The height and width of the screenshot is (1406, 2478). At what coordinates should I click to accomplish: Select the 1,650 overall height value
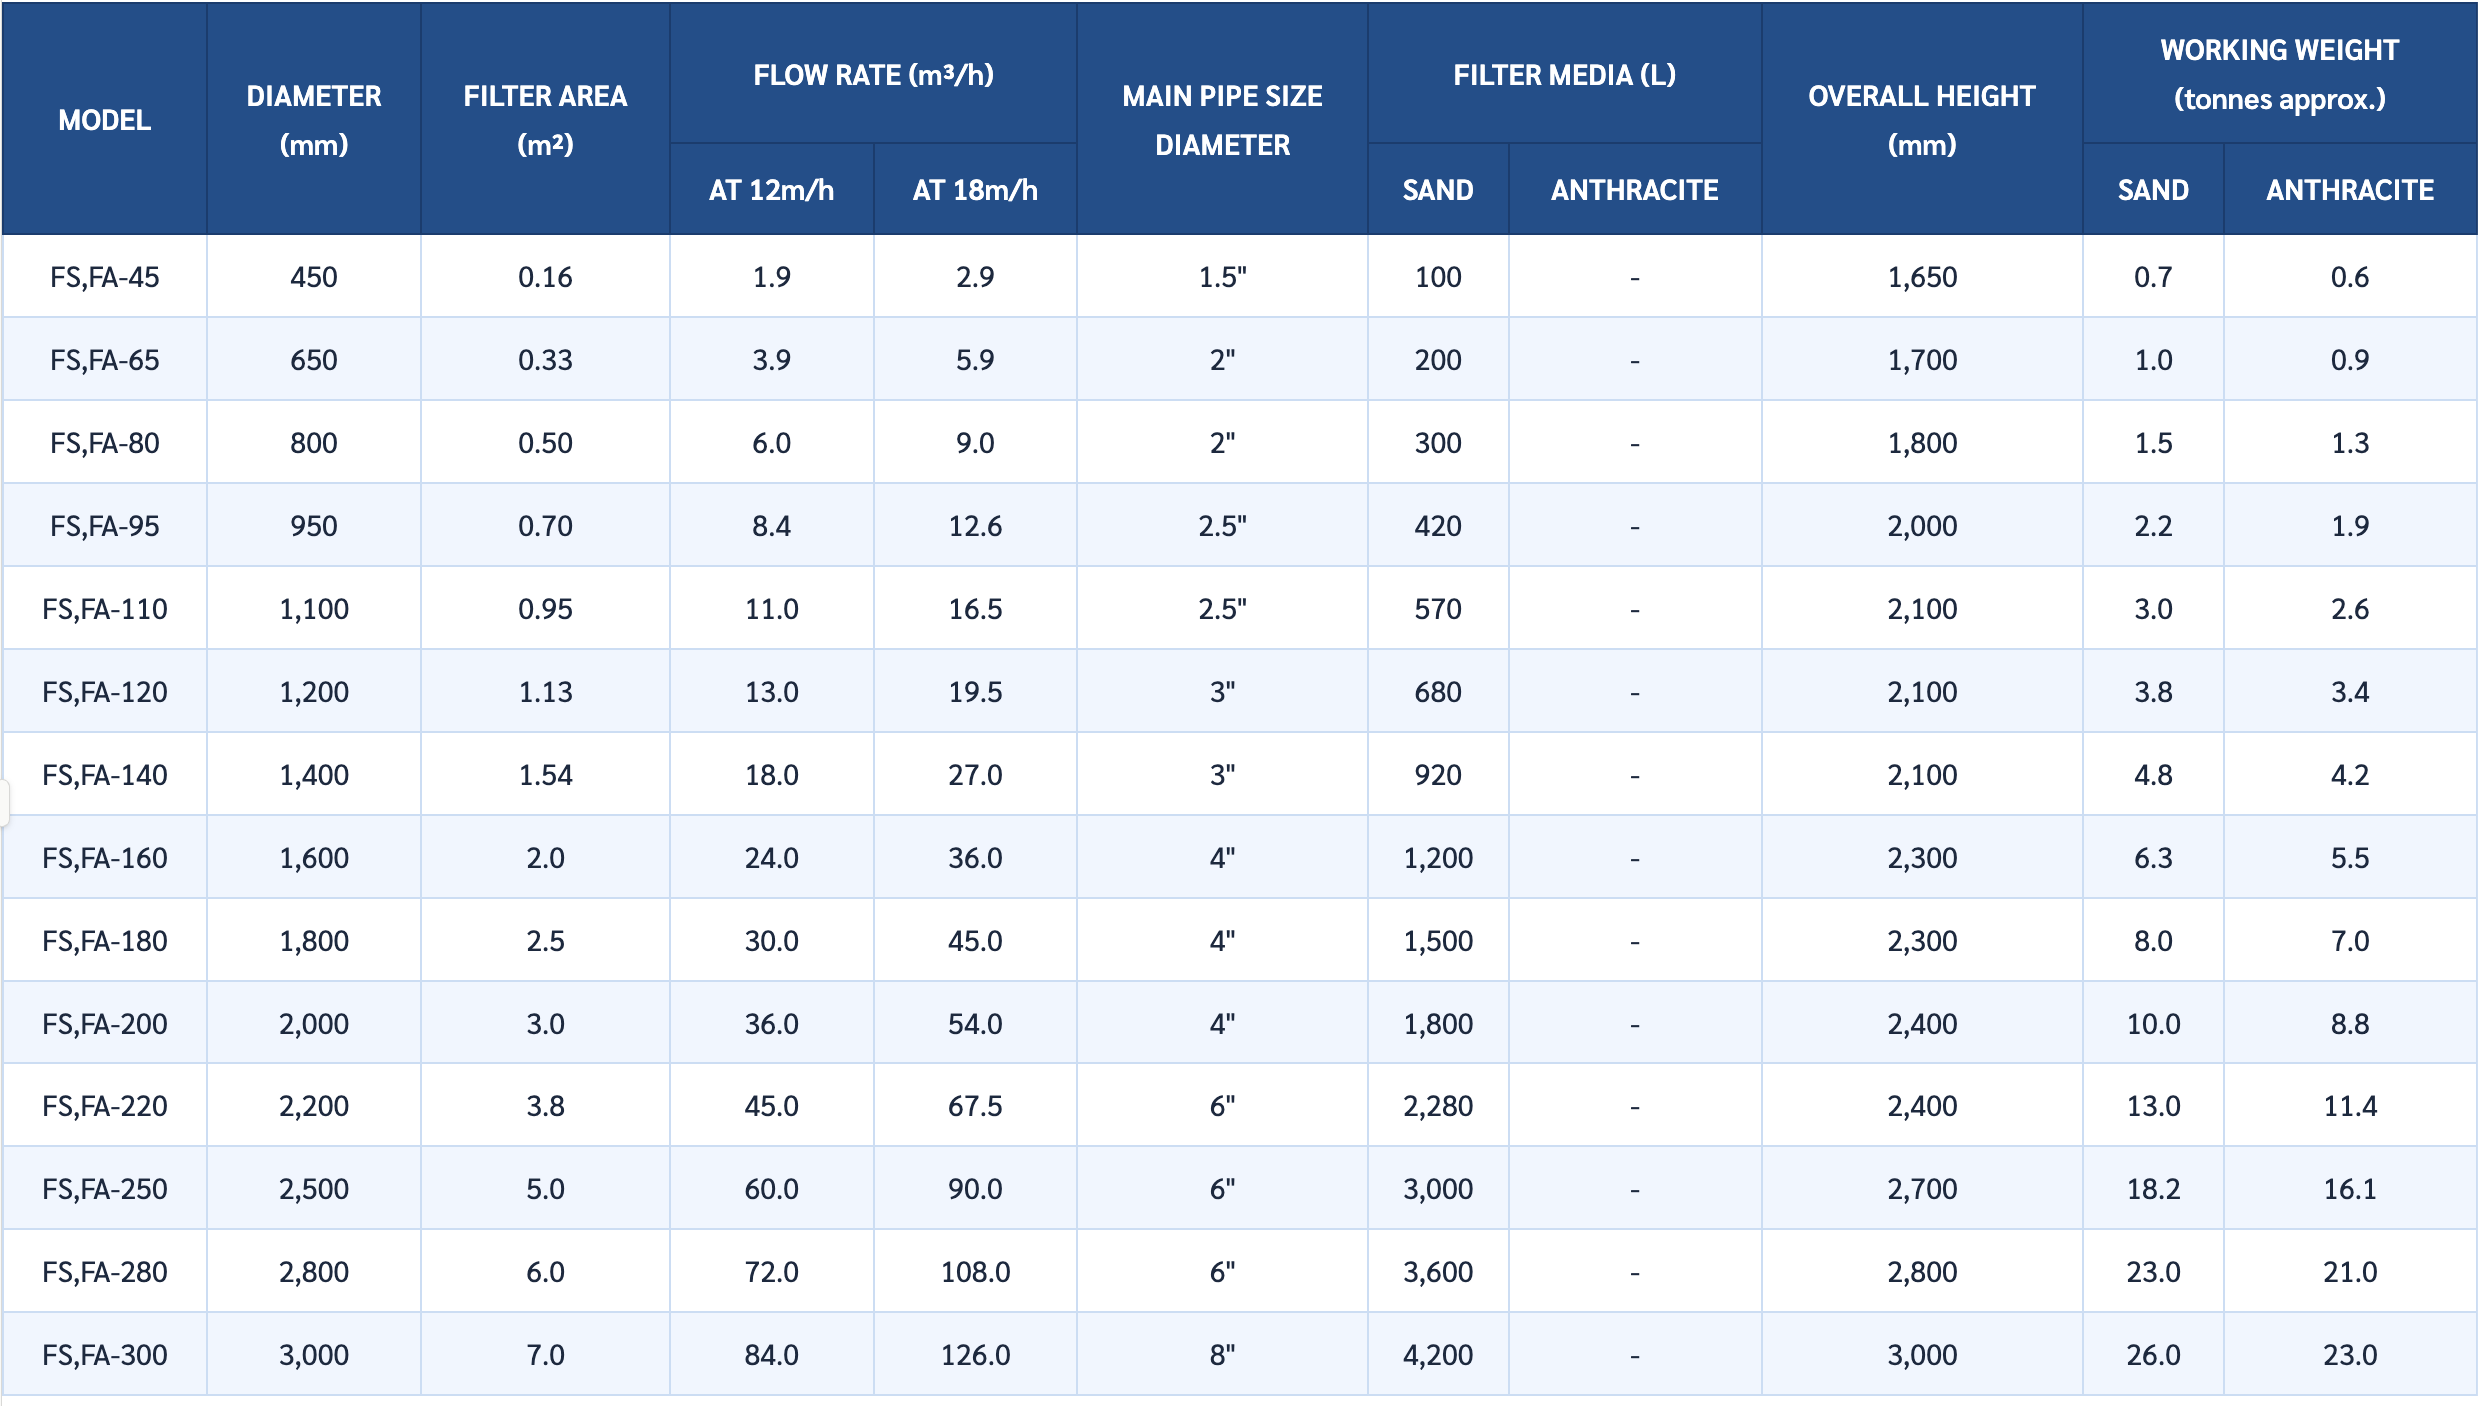pyautogui.click(x=1921, y=277)
